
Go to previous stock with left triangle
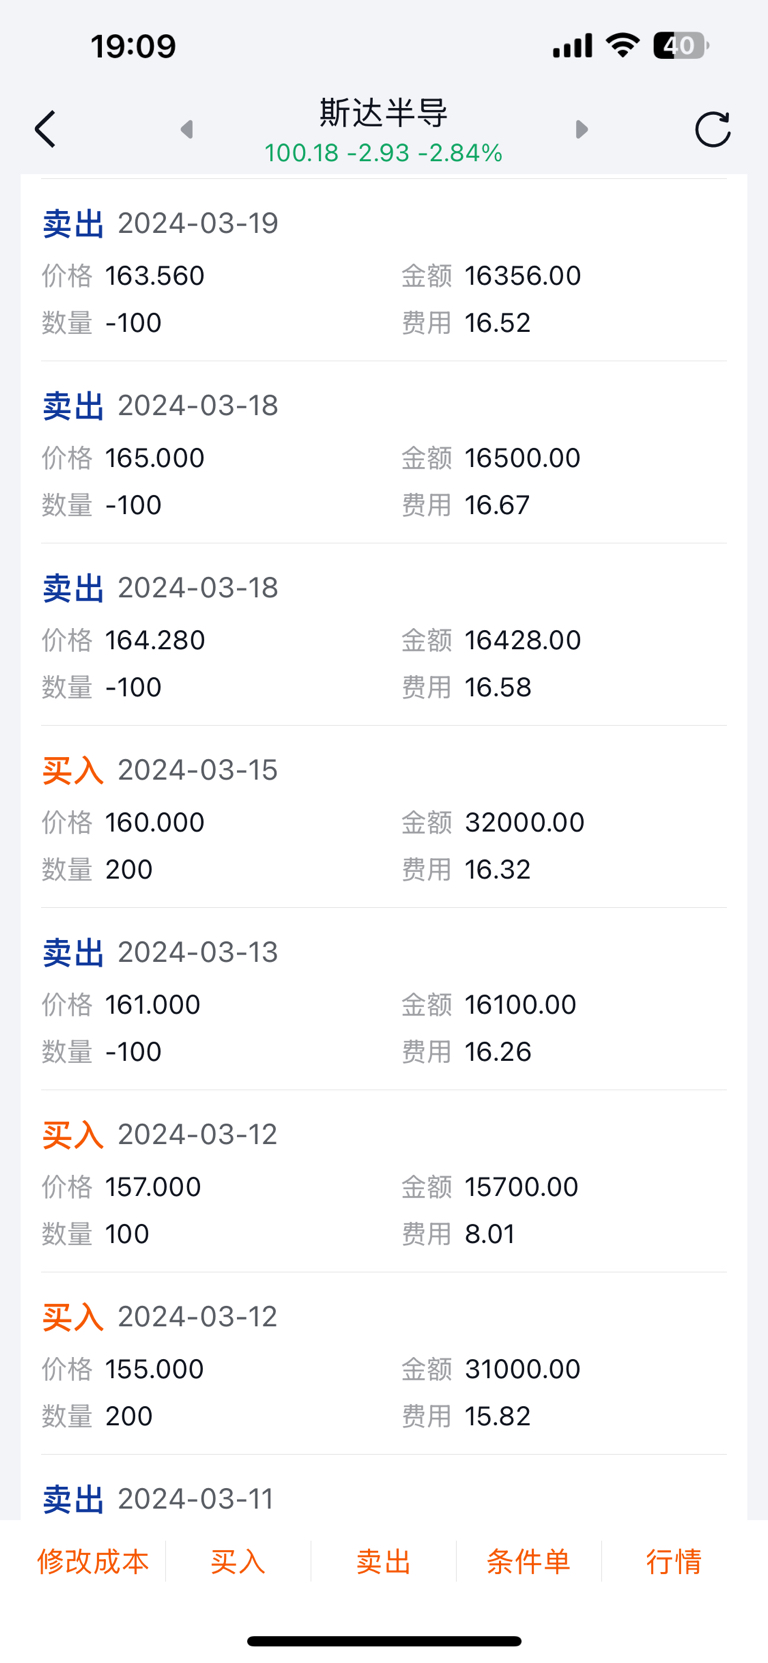click(x=186, y=129)
